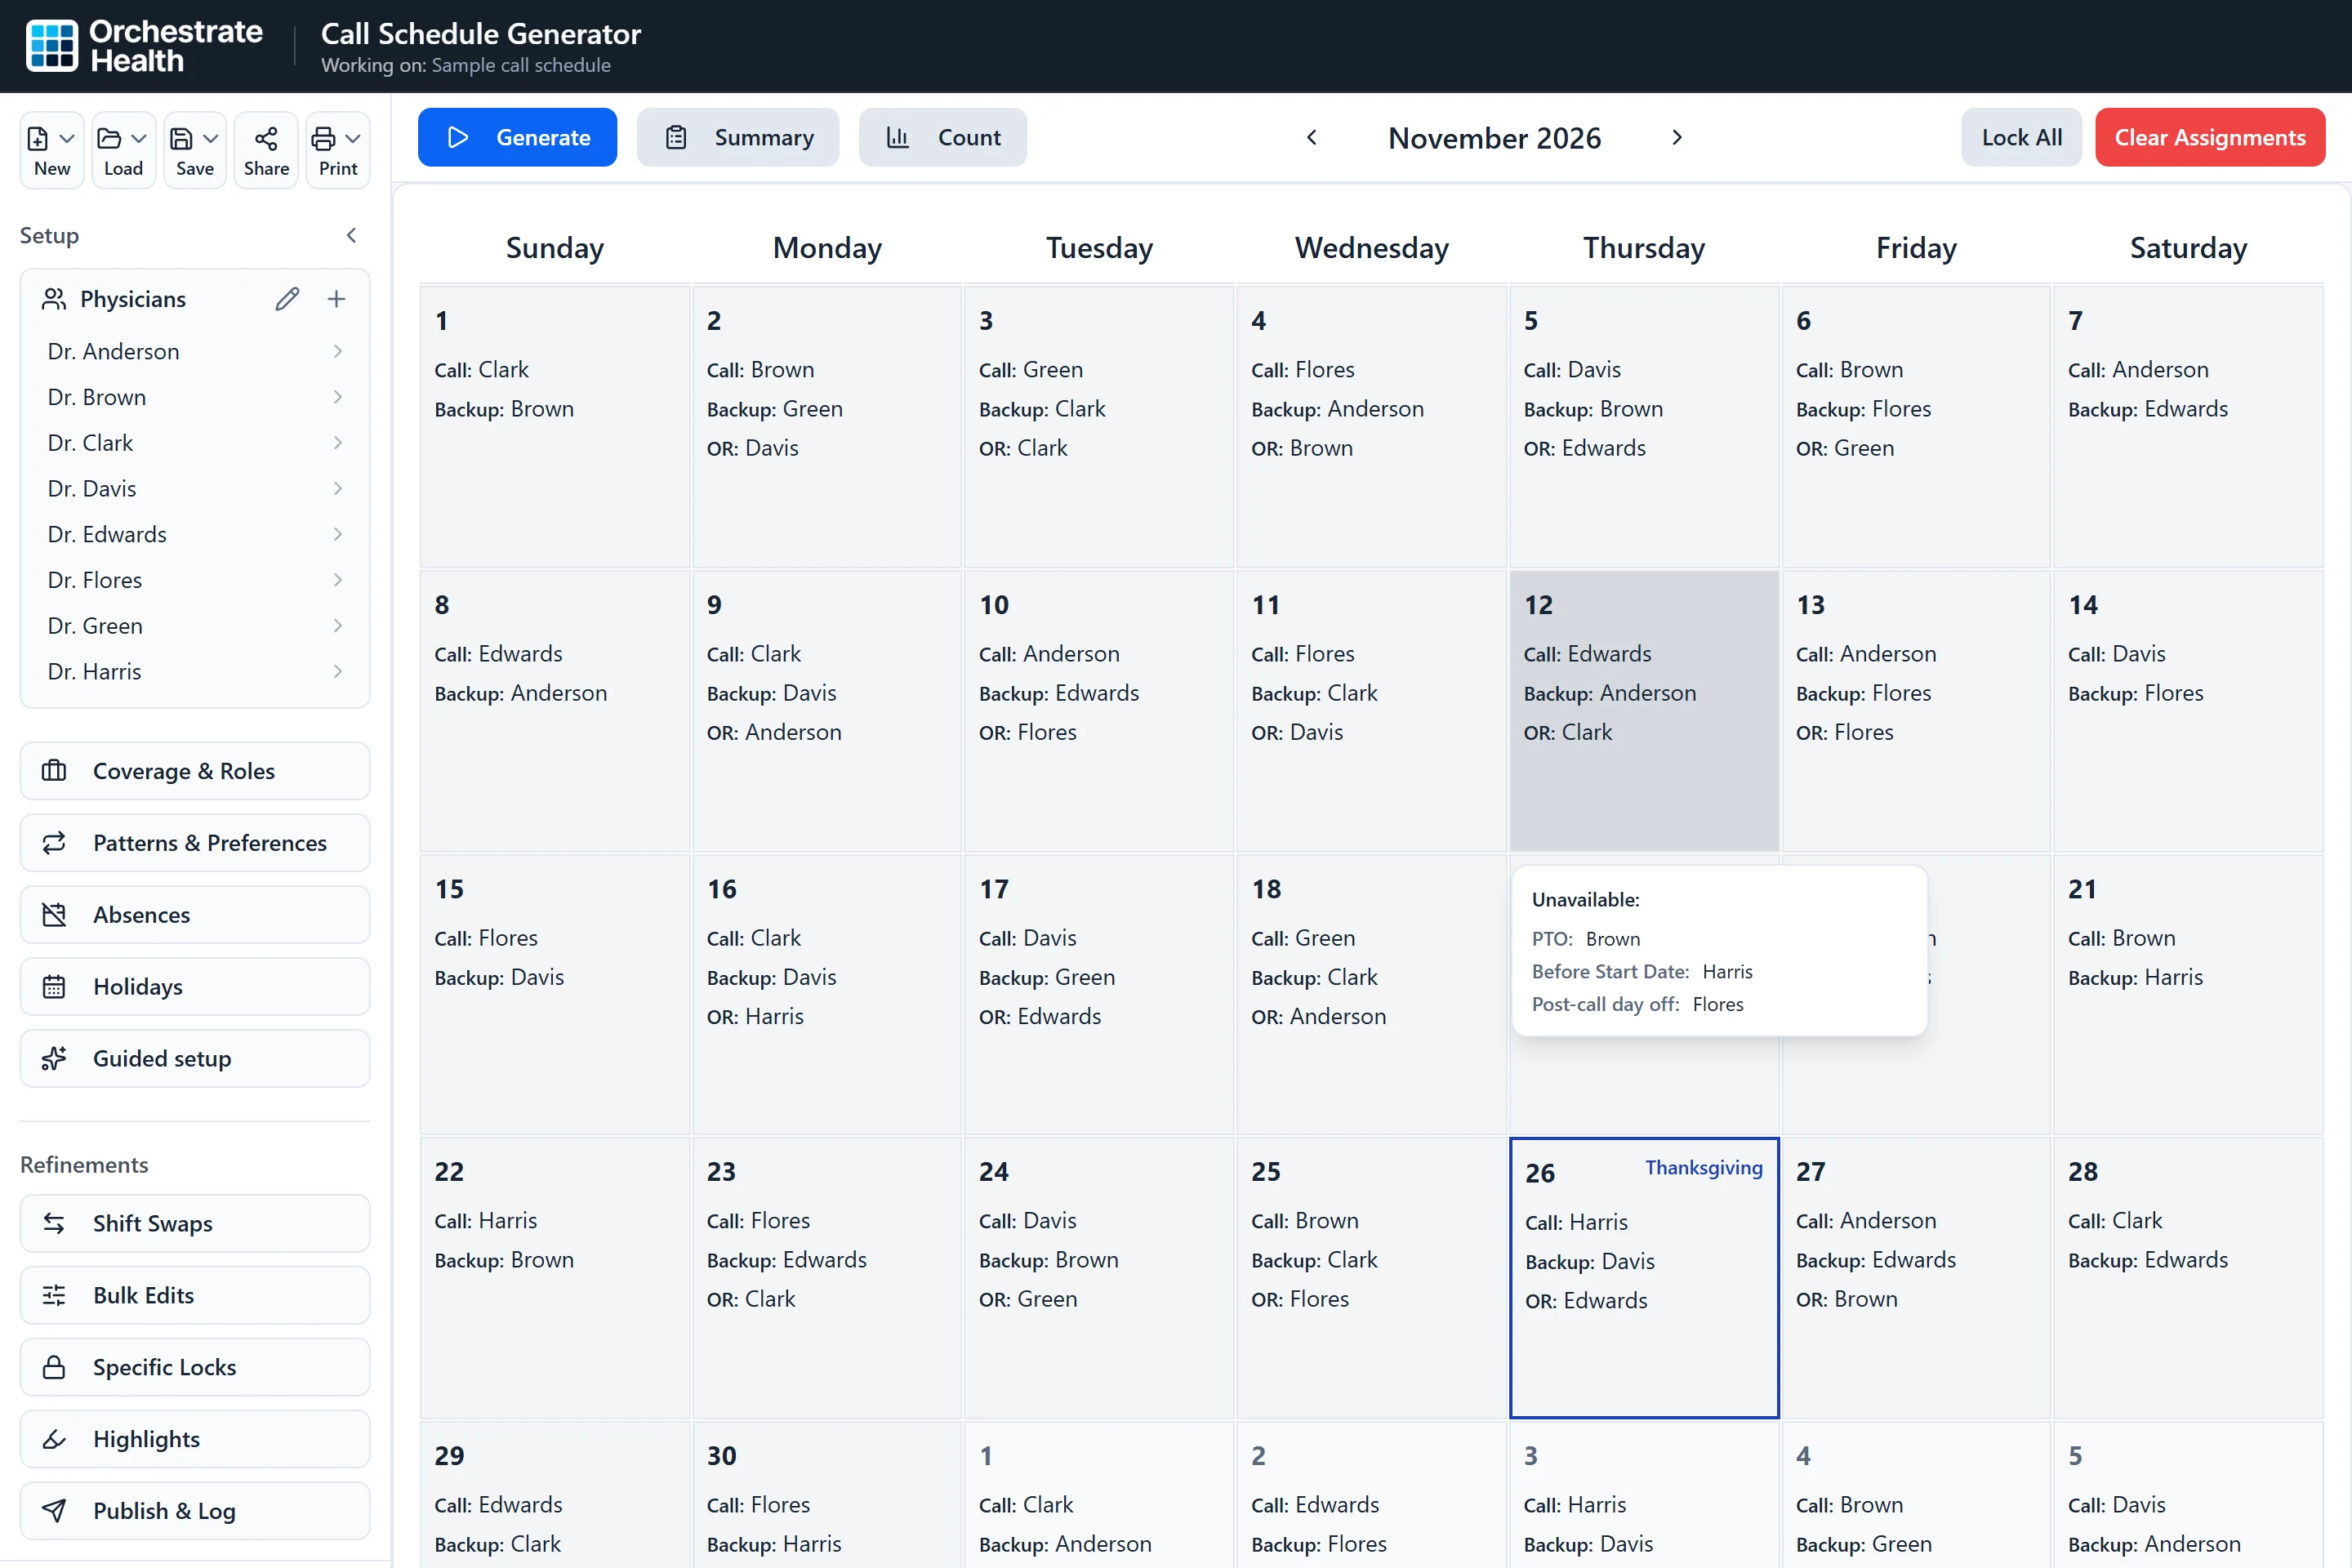Click the Orchestrate Health logo icon
This screenshot has width=2352, height=1568.
tap(52, 46)
